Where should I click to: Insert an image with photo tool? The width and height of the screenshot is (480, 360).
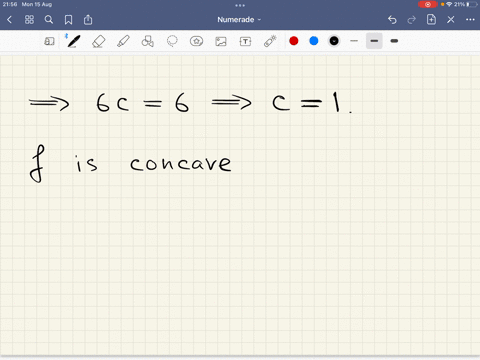[221, 41]
